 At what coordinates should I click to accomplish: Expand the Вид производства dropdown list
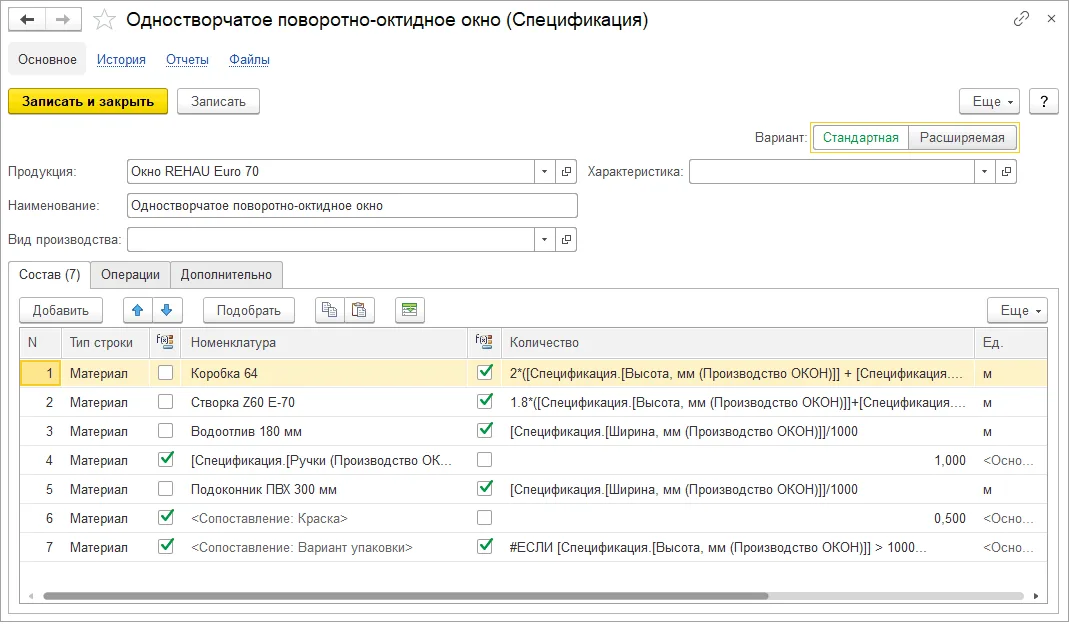click(544, 240)
